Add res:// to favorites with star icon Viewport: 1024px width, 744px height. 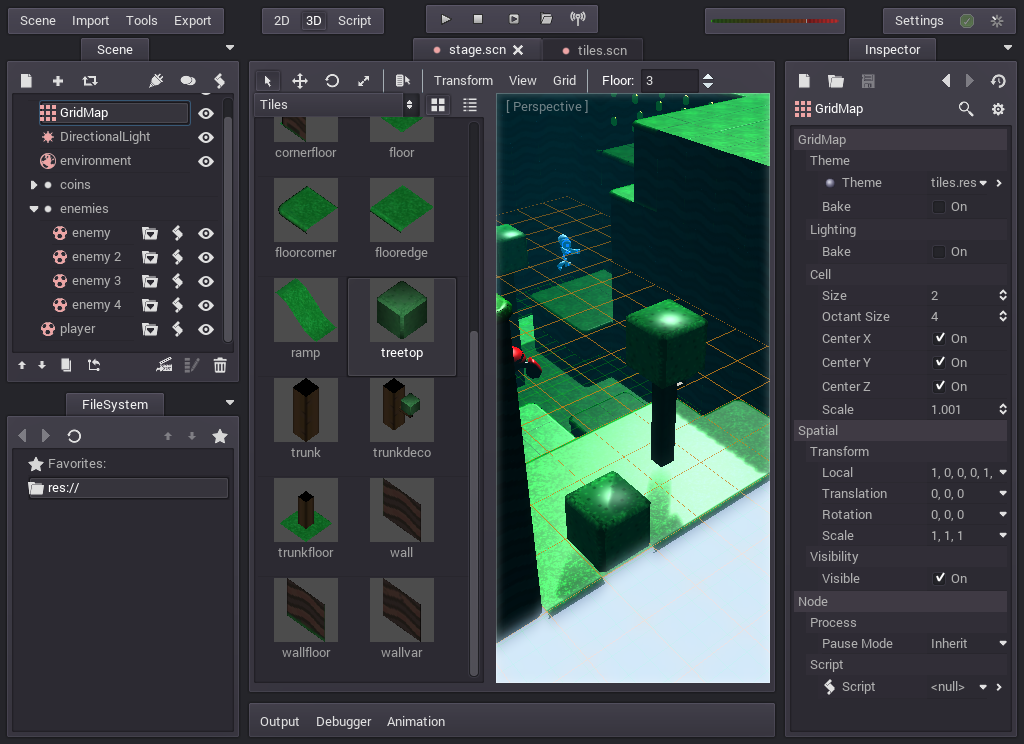point(220,436)
